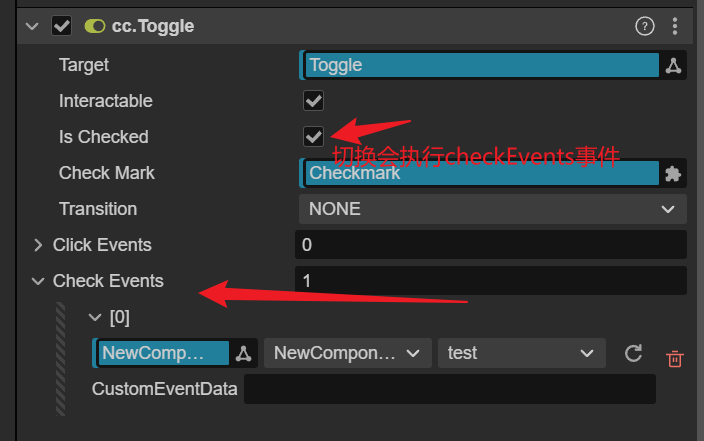Viewport: 704px width, 441px height.
Task: Open the NewComponent script dropdown
Action: (x=347, y=353)
